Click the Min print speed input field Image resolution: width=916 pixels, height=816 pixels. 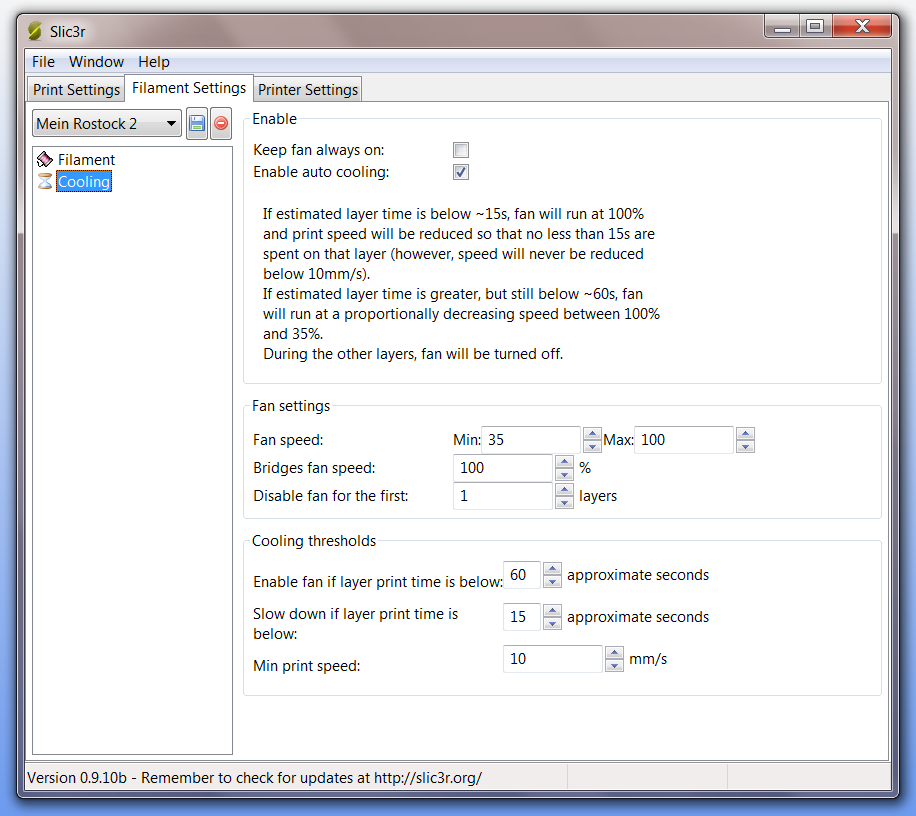click(x=553, y=658)
